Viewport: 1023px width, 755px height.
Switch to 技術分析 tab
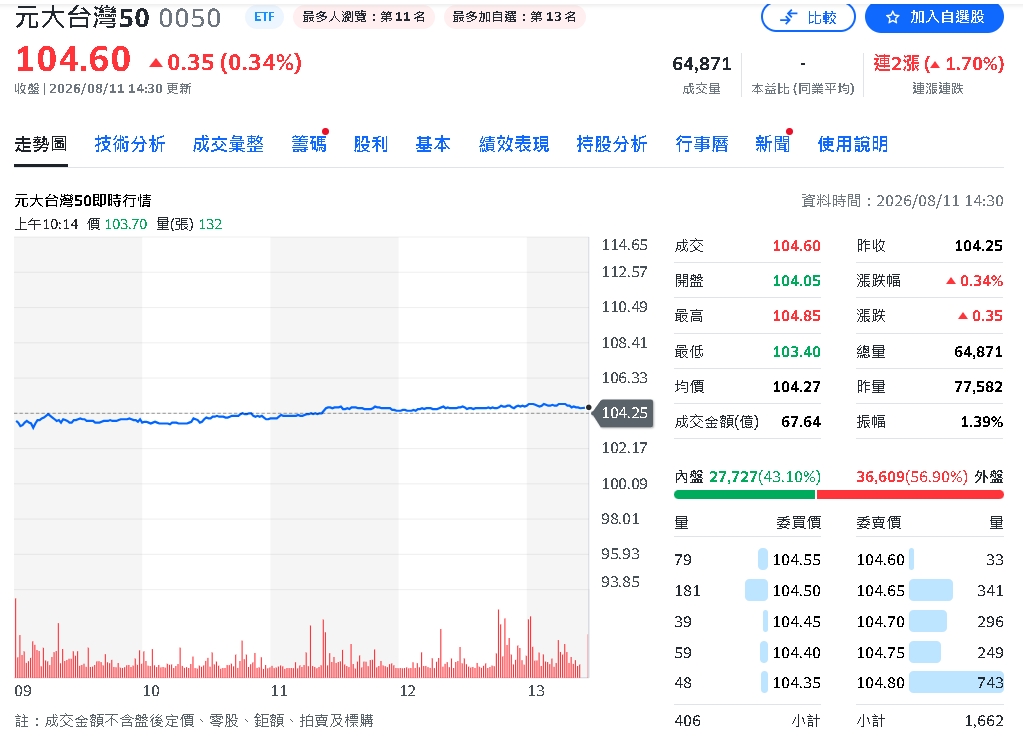[x=130, y=144]
